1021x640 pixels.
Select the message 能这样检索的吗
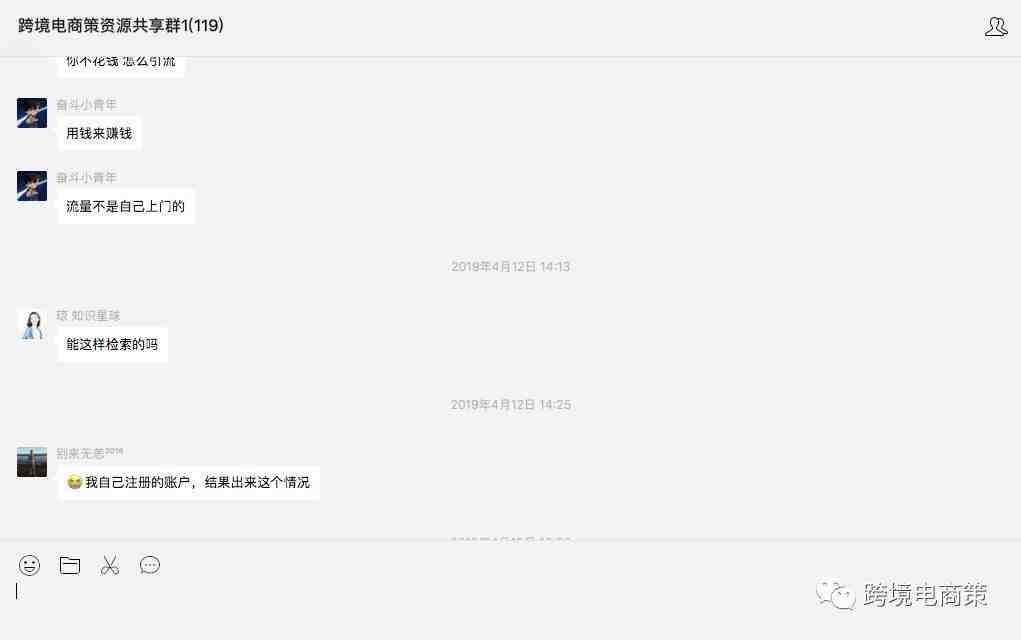(112, 344)
